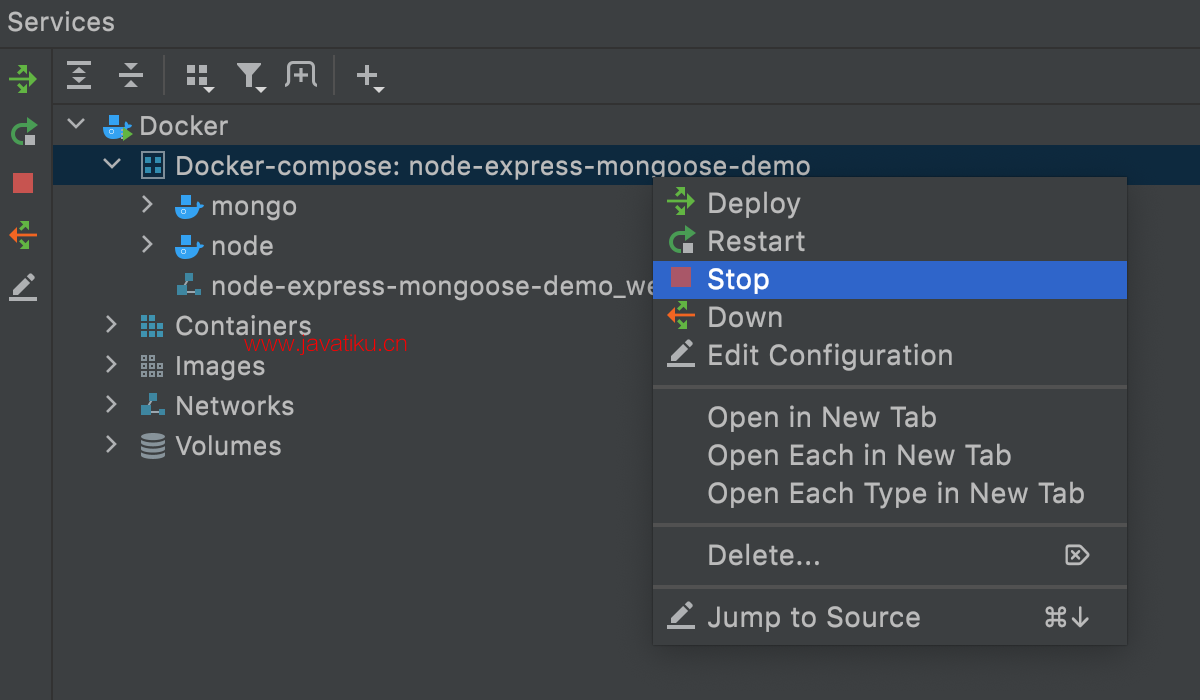The width and height of the screenshot is (1200, 700).
Task: Click the orange Down icon in the left sidebar
Action: pos(23,236)
